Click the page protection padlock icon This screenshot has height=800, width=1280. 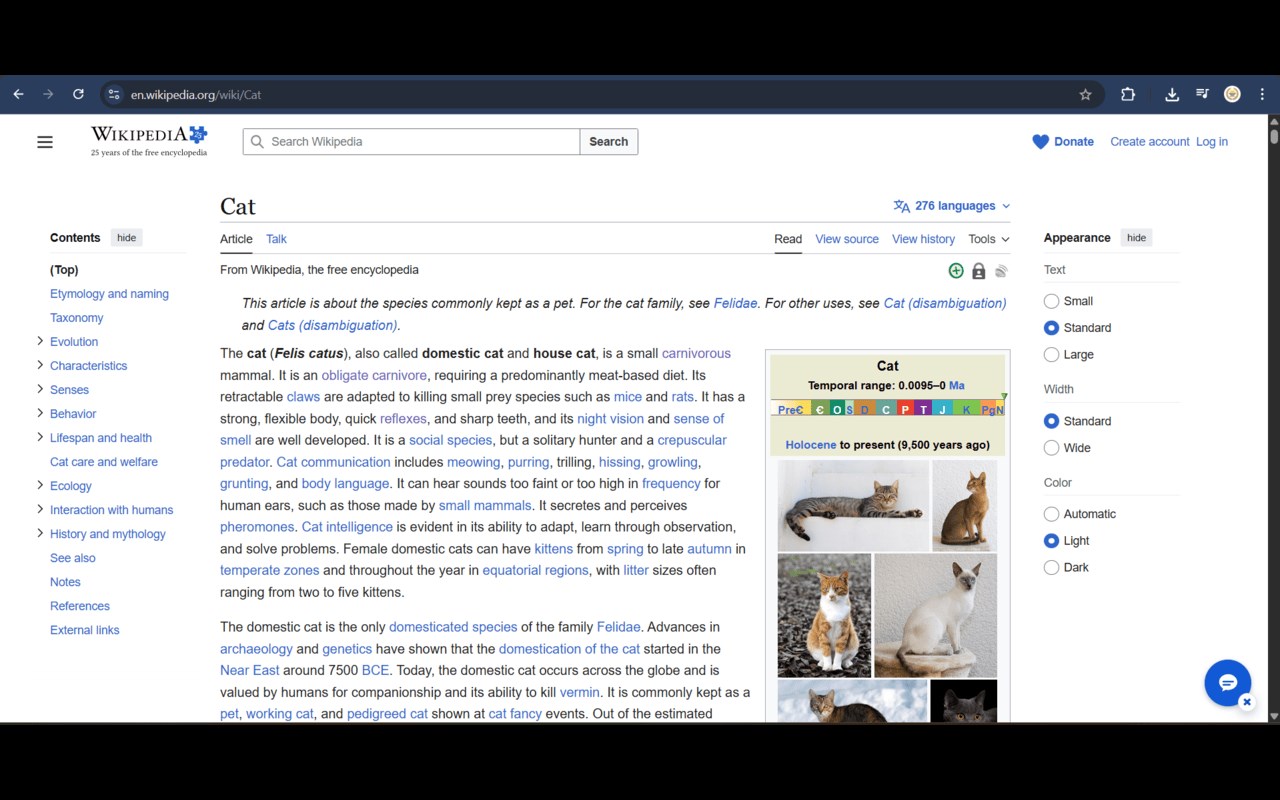coord(979,271)
